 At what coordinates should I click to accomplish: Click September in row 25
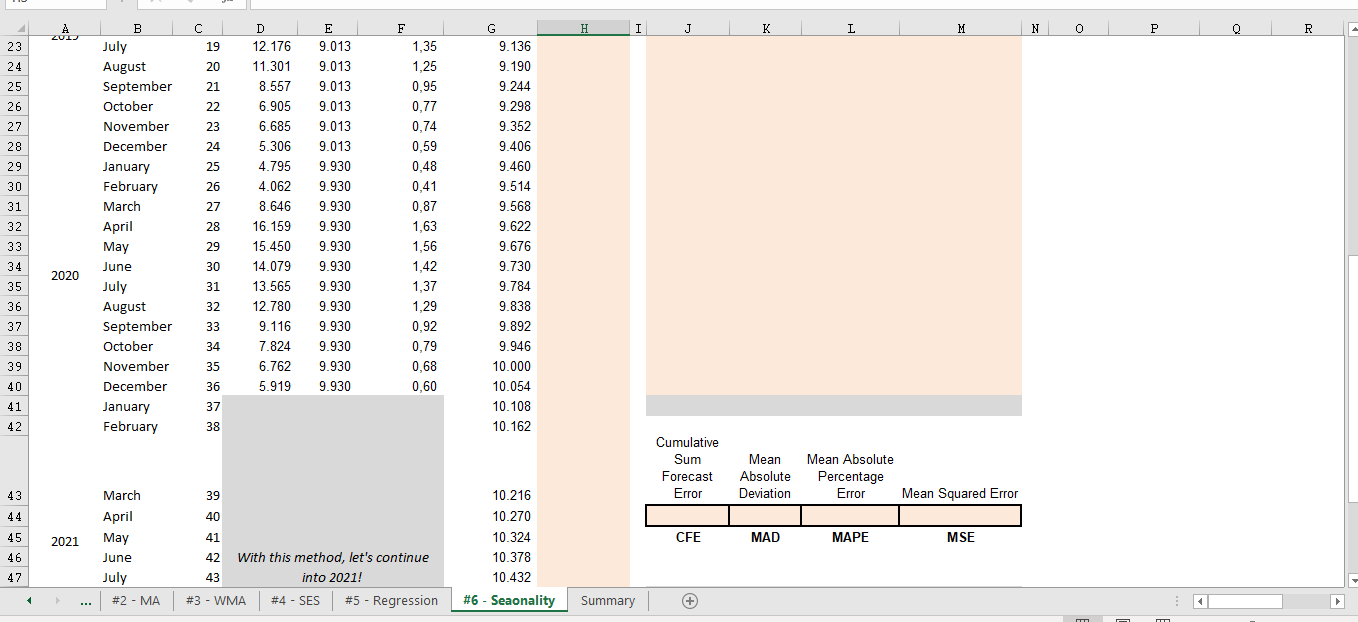[x=137, y=87]
